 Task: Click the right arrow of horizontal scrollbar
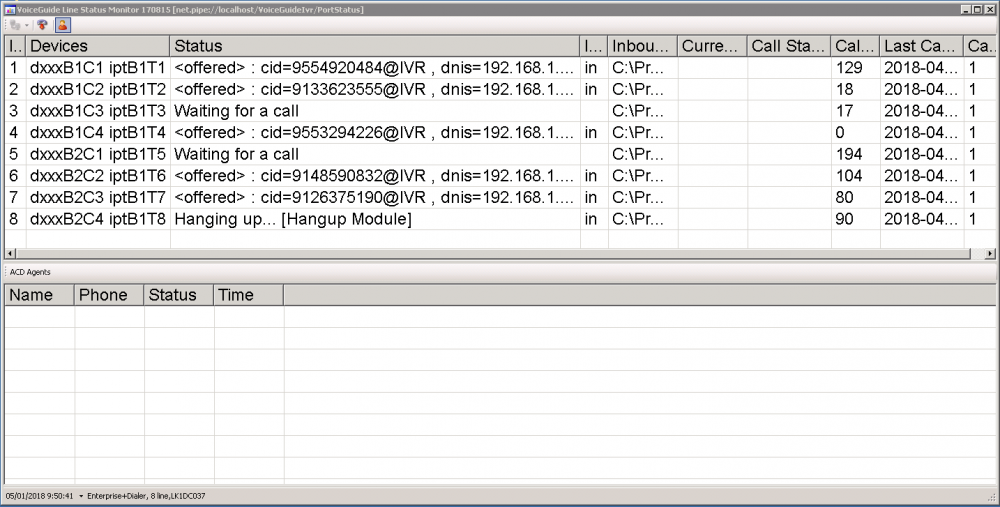tap(990, 255)
